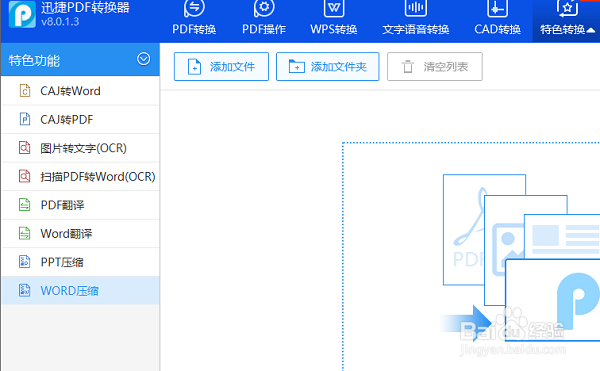Viewport: 600px width, 371px height.
Task: Click the PDF转换 swap arrows icon
Action: 194,8
